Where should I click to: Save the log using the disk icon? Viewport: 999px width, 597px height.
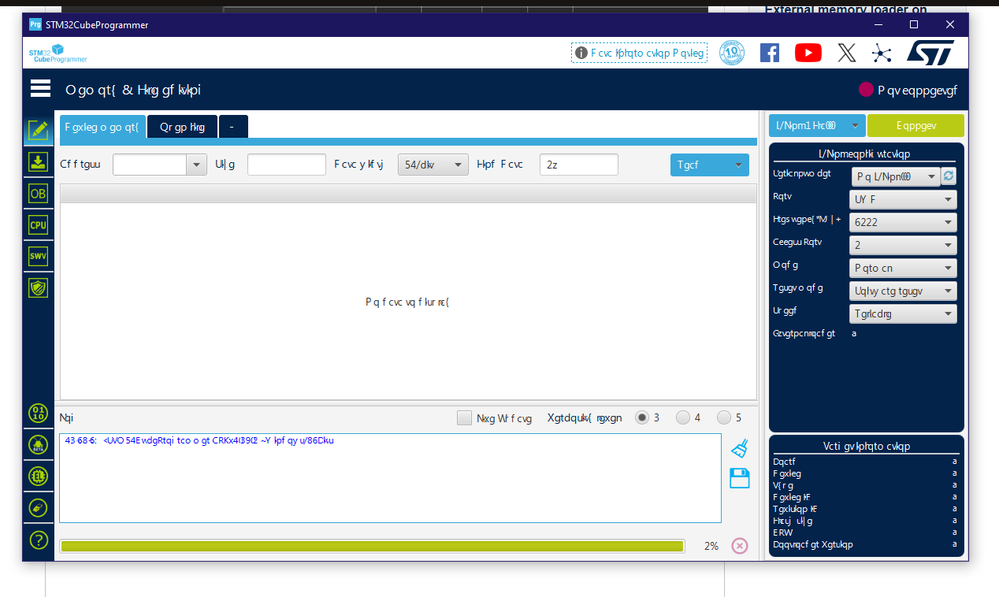[x=739, y=478]
